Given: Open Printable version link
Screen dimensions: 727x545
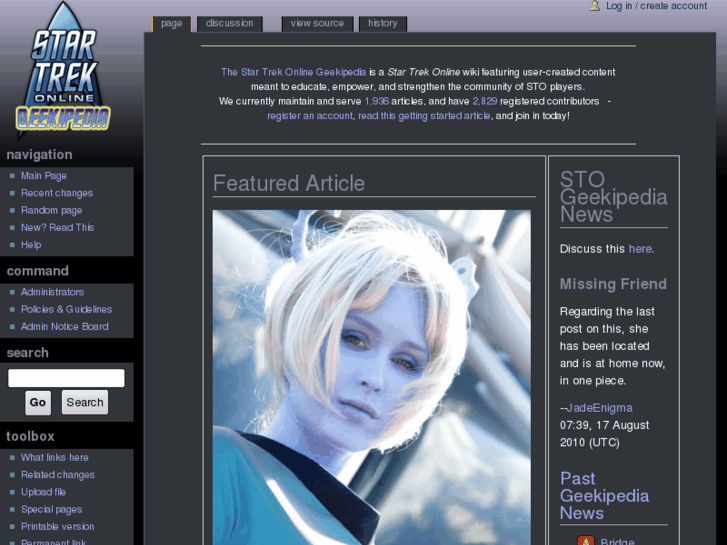Looking at the screenshot, I should click(57, 526).
